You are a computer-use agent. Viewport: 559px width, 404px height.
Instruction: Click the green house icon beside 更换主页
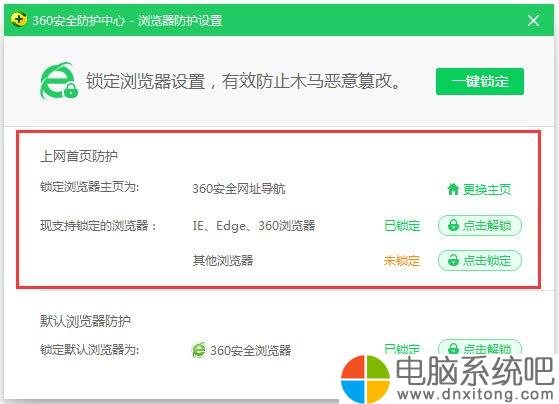tap(453, 189)
